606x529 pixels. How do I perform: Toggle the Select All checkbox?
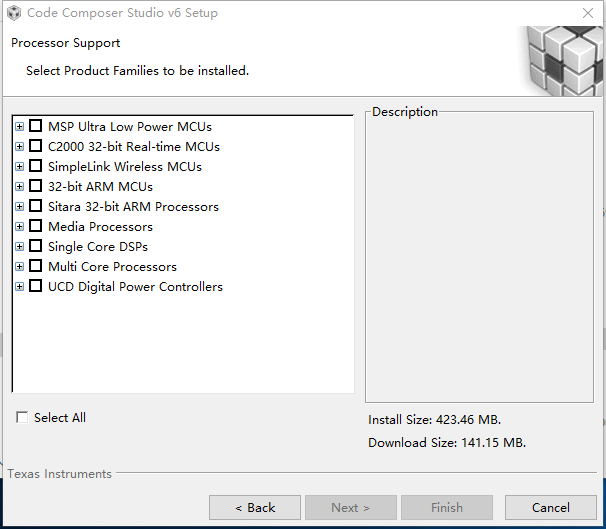[22, 417]
